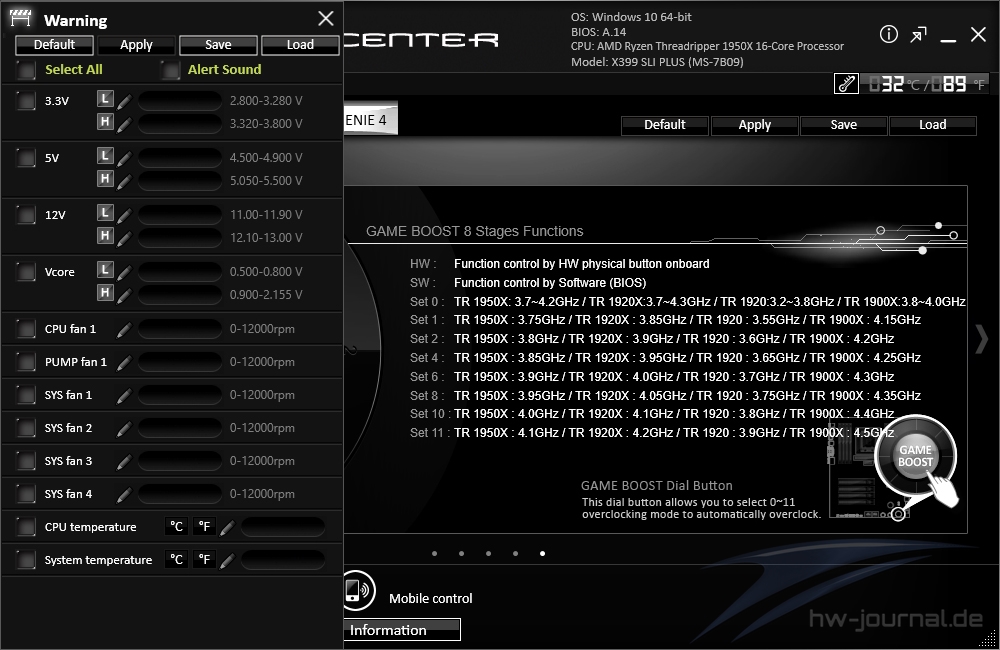This screenshot has width=1000, height=650.
Task: Click Load in the main window
Action: (932, 125)
